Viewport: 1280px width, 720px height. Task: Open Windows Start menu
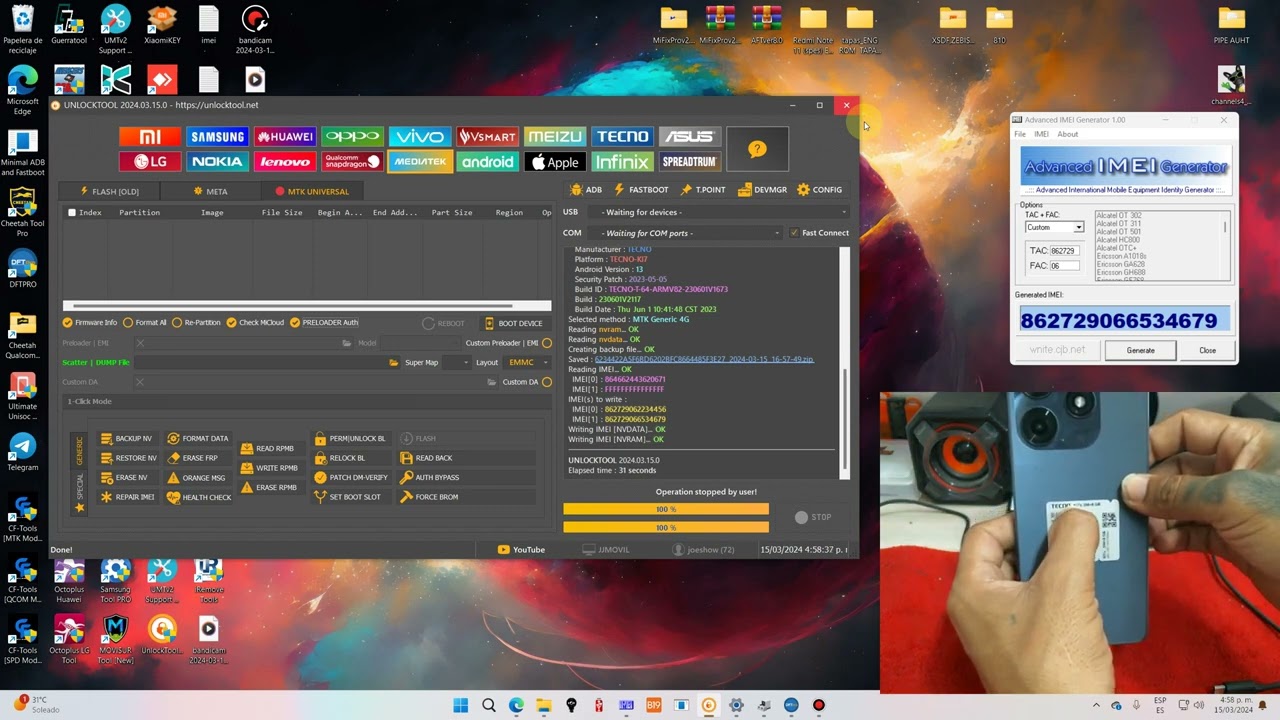460,705
